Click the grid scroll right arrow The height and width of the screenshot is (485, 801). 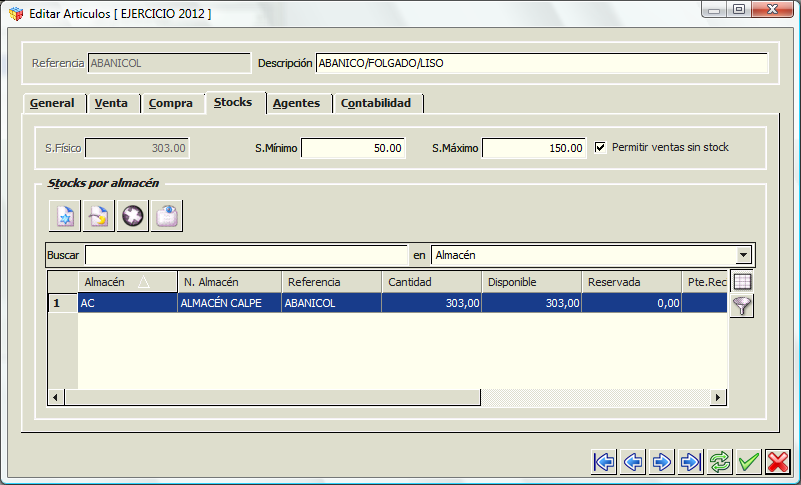tap(718, 397)
